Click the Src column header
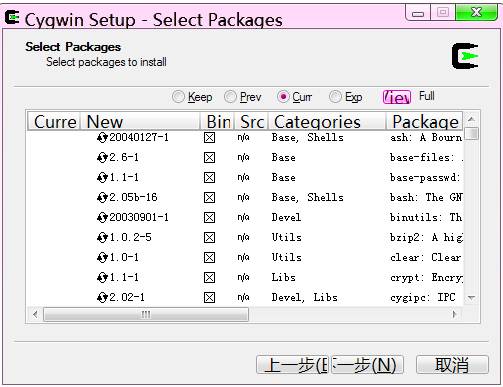This screenshot has height=387, width=503. point(252,121)
